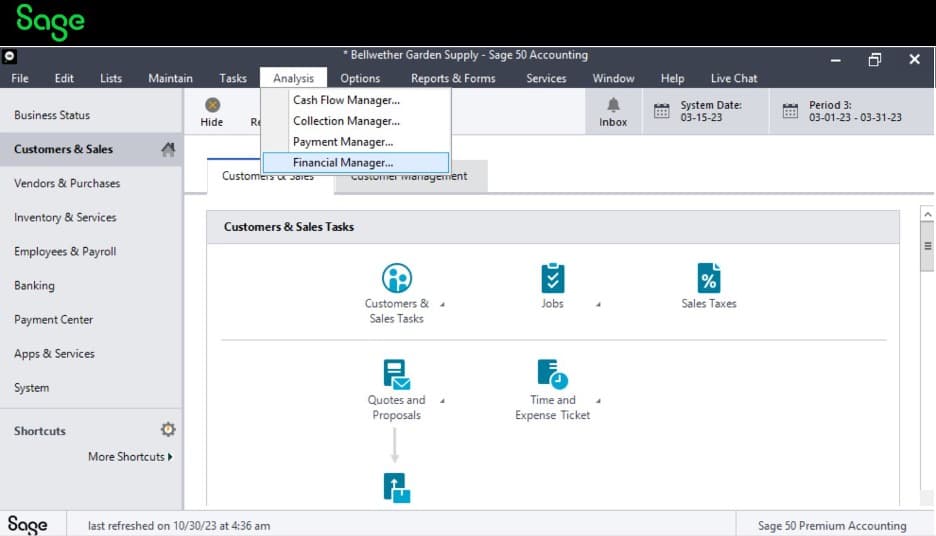Expand the Jobs dropdown arrow

(x=598, y=304)
